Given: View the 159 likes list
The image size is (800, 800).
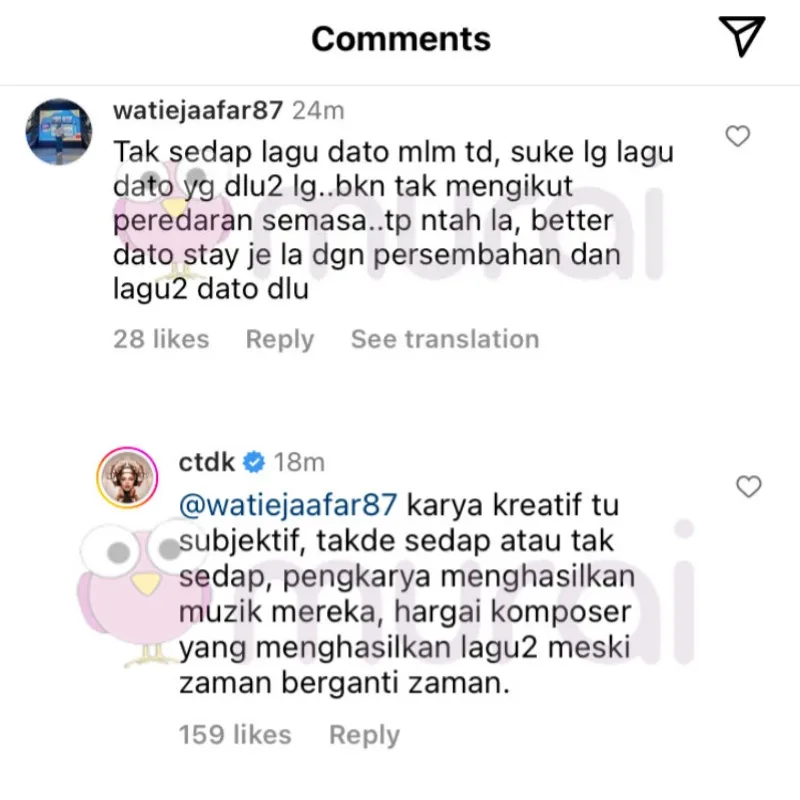Looking at the screenshot, I should (235, 735).
